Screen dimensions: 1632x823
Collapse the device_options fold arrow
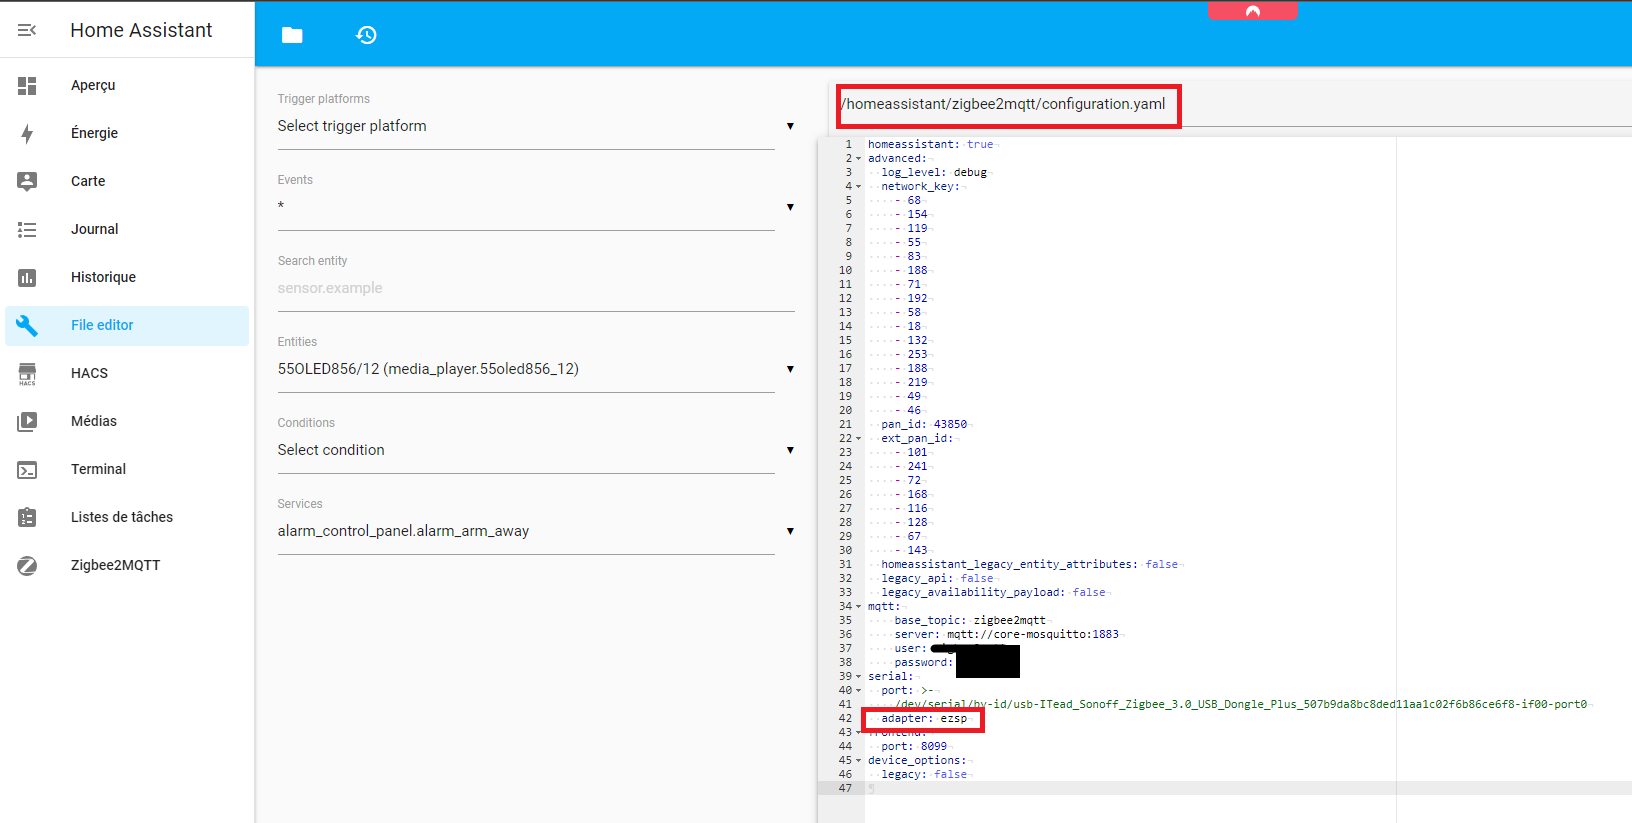[x=858, y=761]
